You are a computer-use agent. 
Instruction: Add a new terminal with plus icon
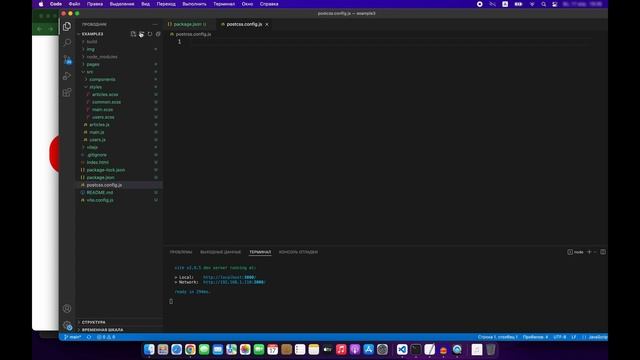[x=589, y=252]
